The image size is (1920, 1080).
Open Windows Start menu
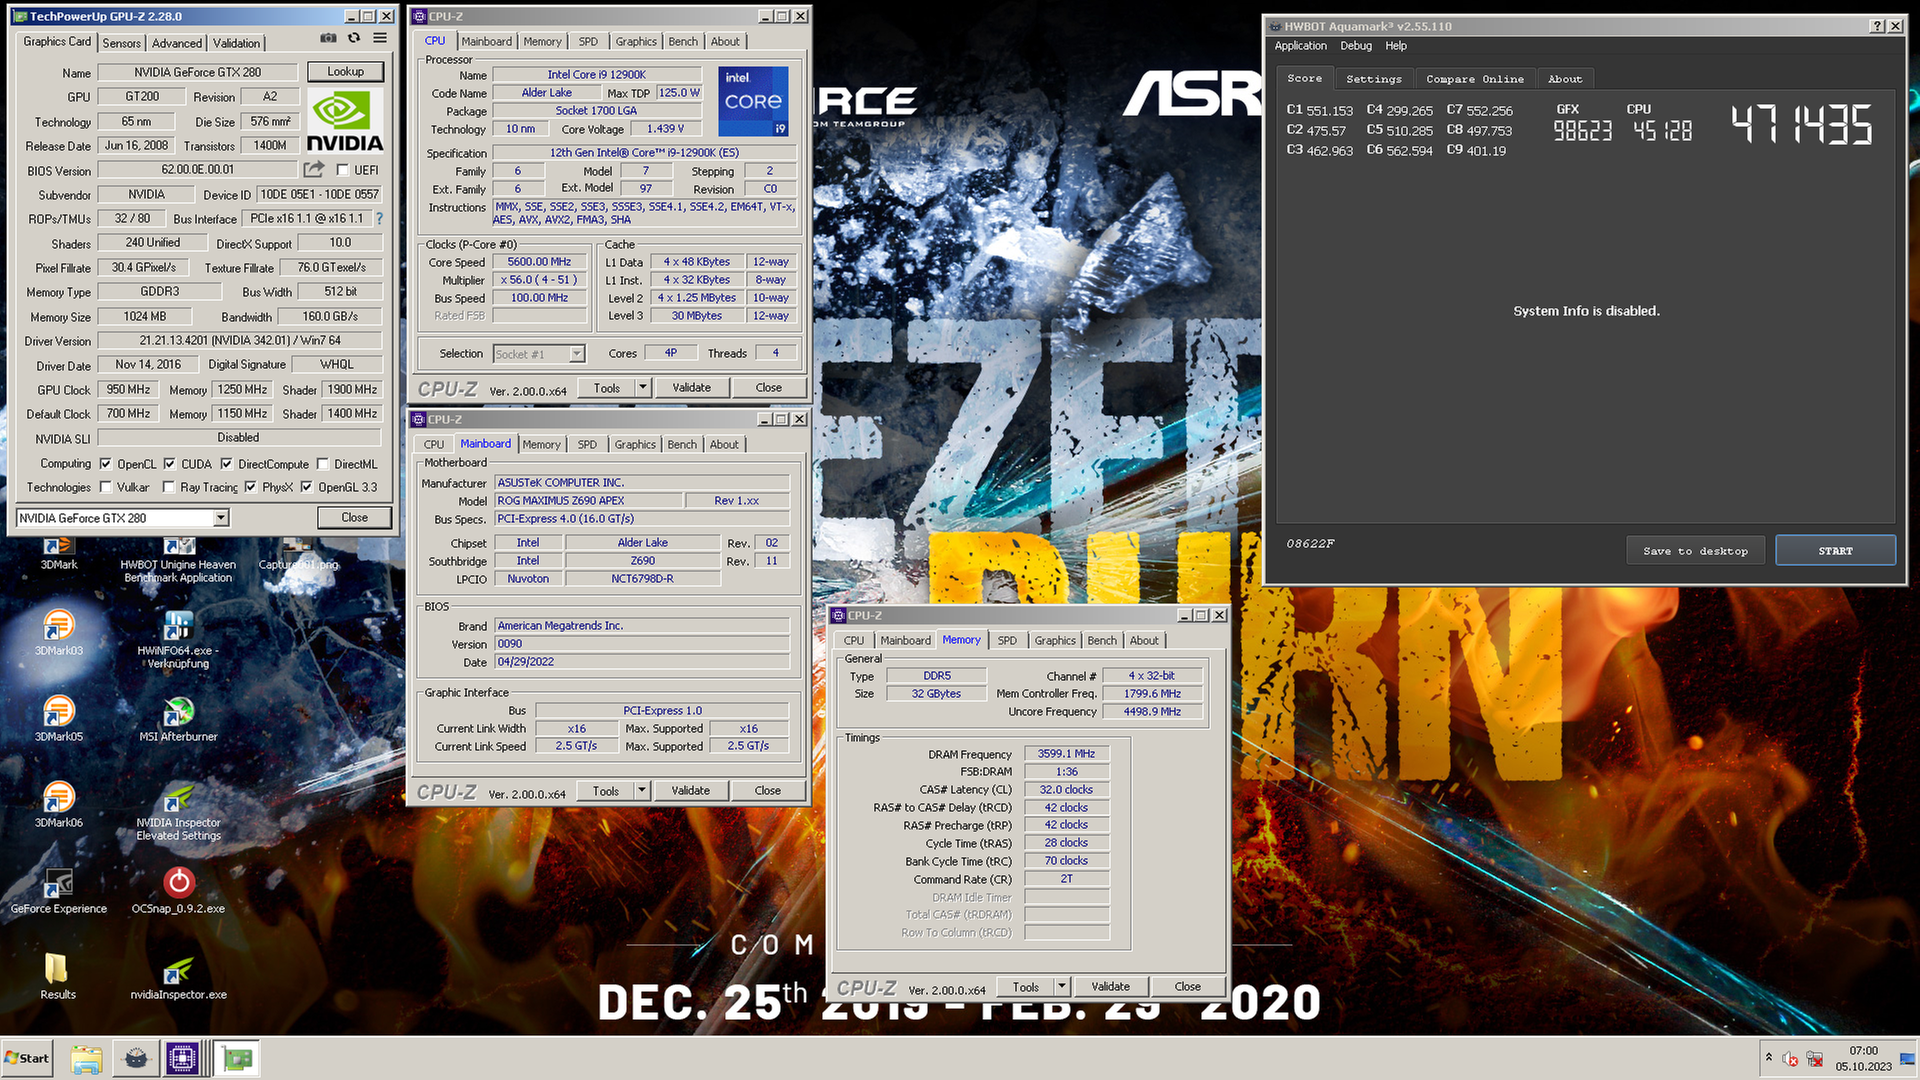point(27,1058)
